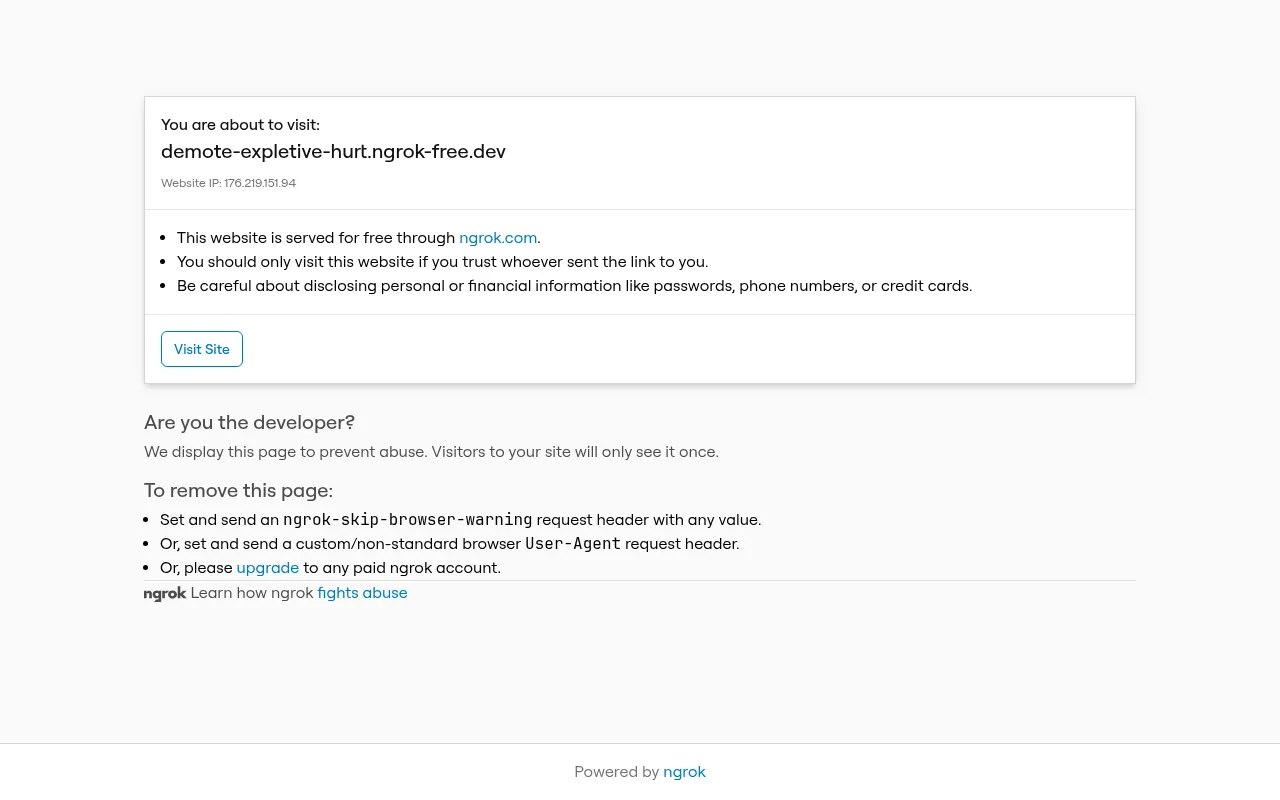Click the User-Agent code text

coord(573,544)
